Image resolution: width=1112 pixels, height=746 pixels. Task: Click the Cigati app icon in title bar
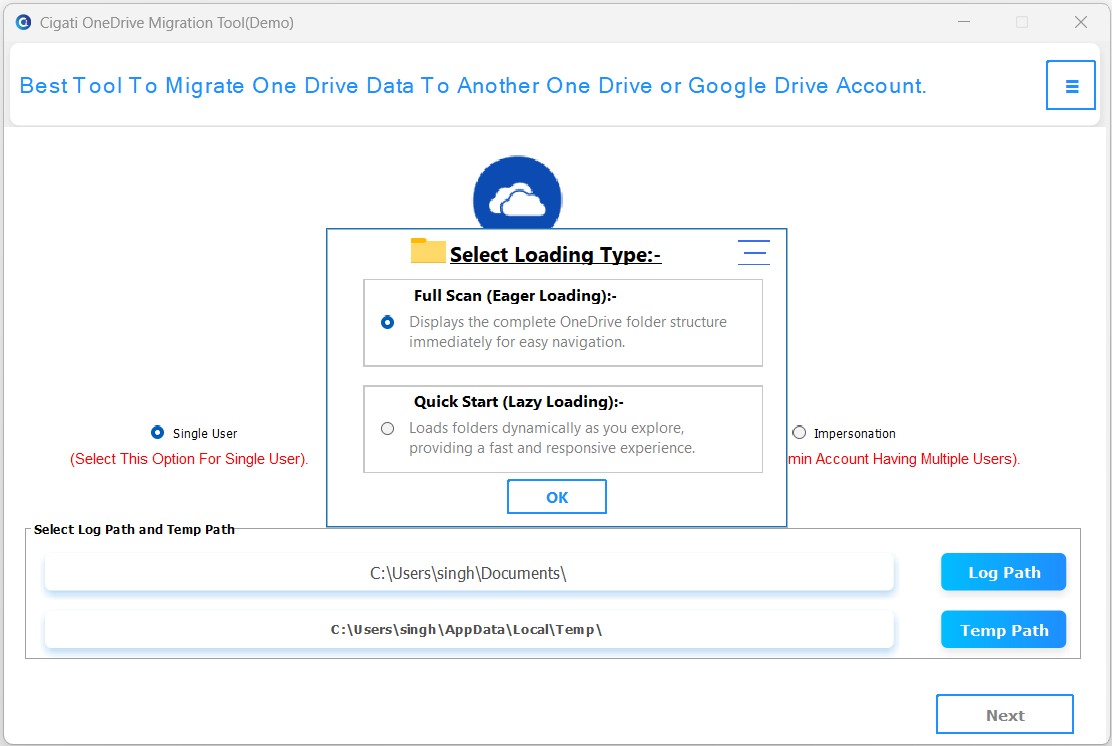pyautogui.click(x=23, y=22)
